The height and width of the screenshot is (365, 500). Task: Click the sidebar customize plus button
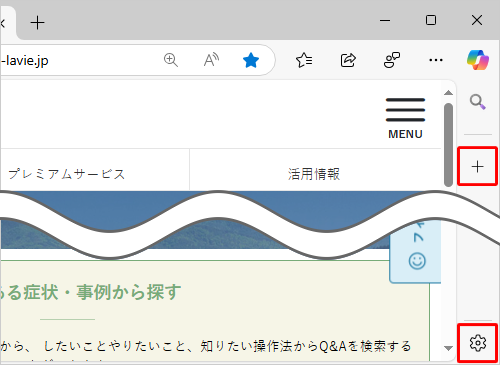pos(478,166)
